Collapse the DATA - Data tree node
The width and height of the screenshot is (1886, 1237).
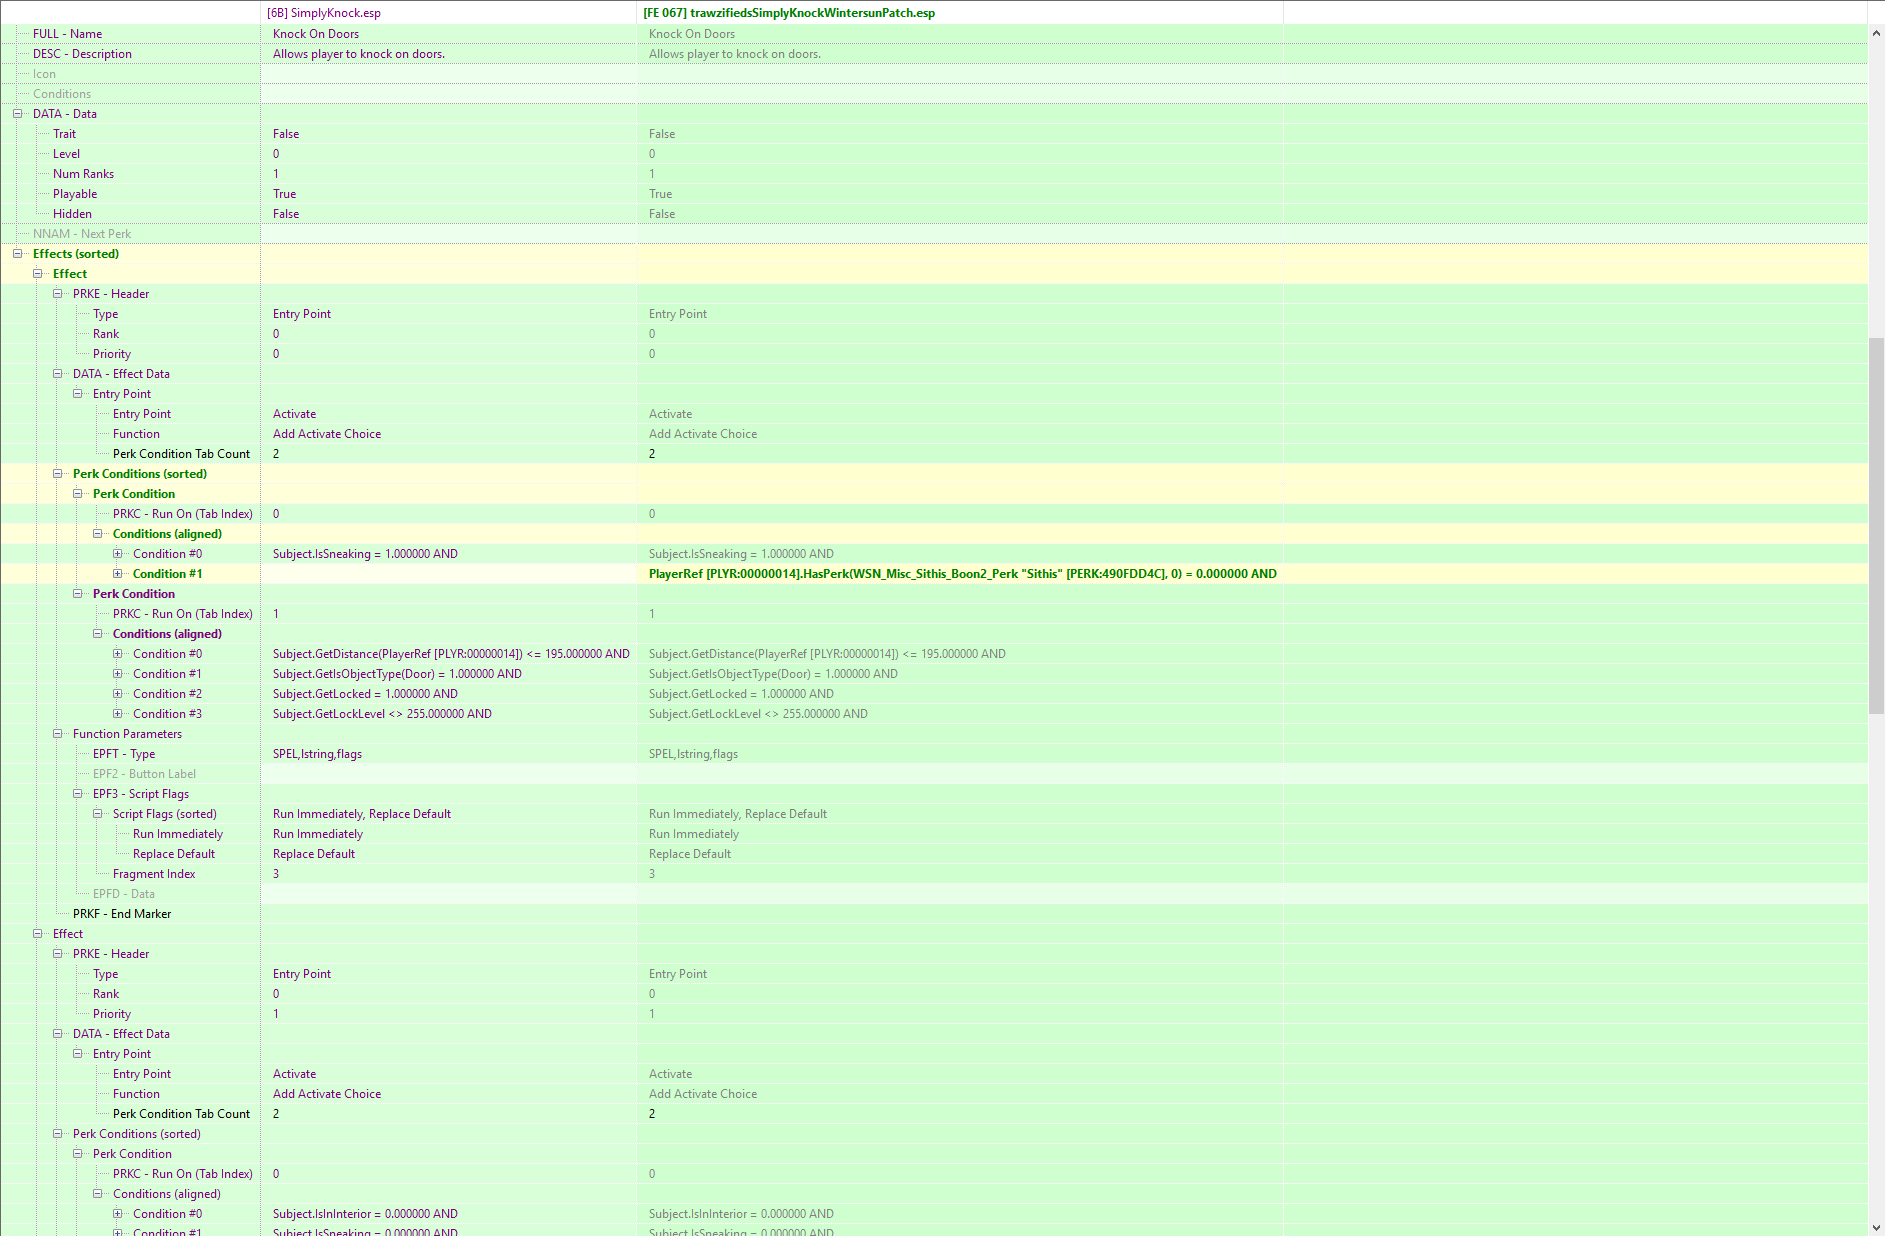coord(18,114)
